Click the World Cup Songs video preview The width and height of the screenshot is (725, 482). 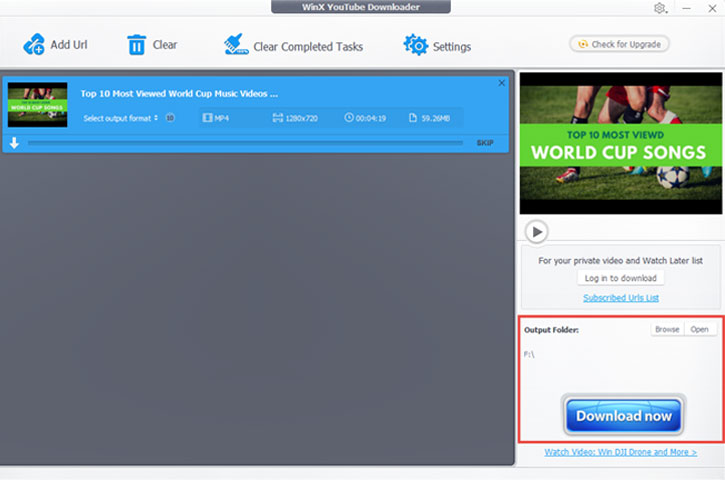tap(621, 143)
